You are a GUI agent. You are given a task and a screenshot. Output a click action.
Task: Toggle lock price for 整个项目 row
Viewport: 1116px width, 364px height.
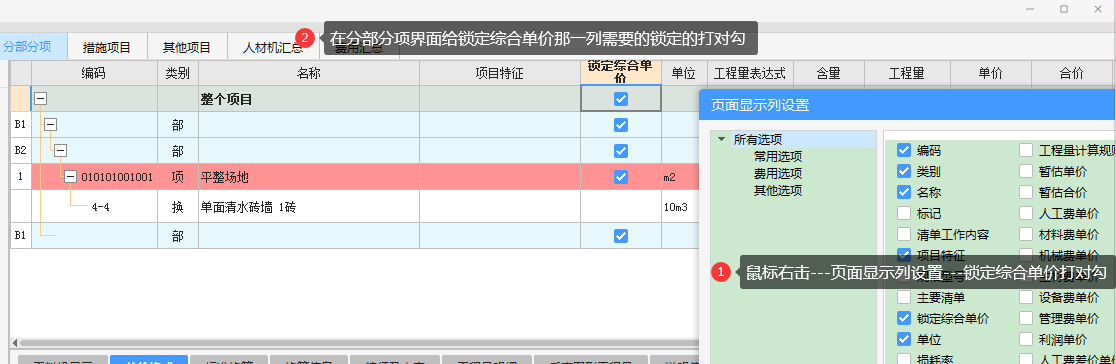621,99
